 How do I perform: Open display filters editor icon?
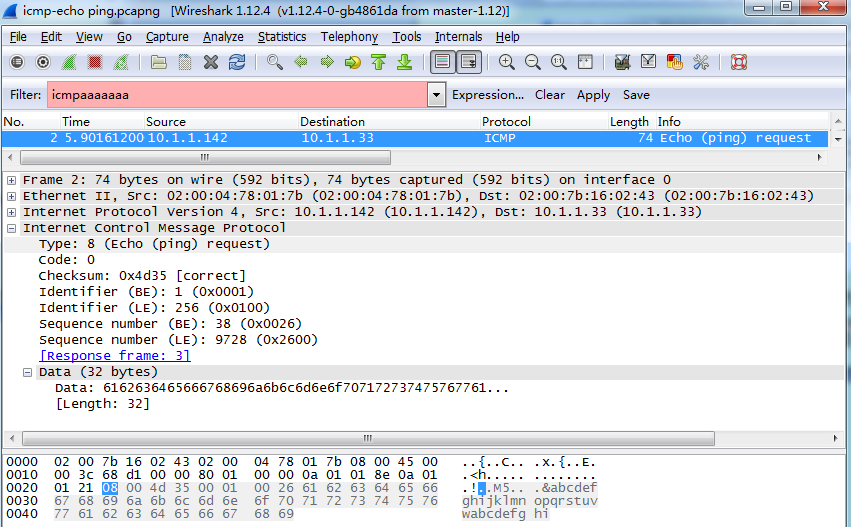tap(648, 62)
